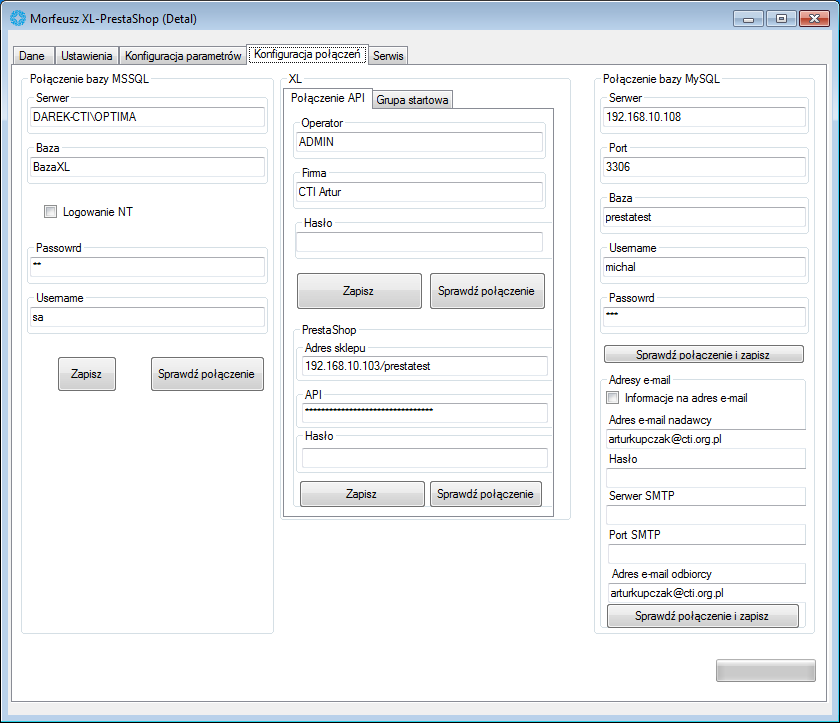
Task: Click the MySQL Serwer field 192.168.10.108
Action: pos(704,117)
